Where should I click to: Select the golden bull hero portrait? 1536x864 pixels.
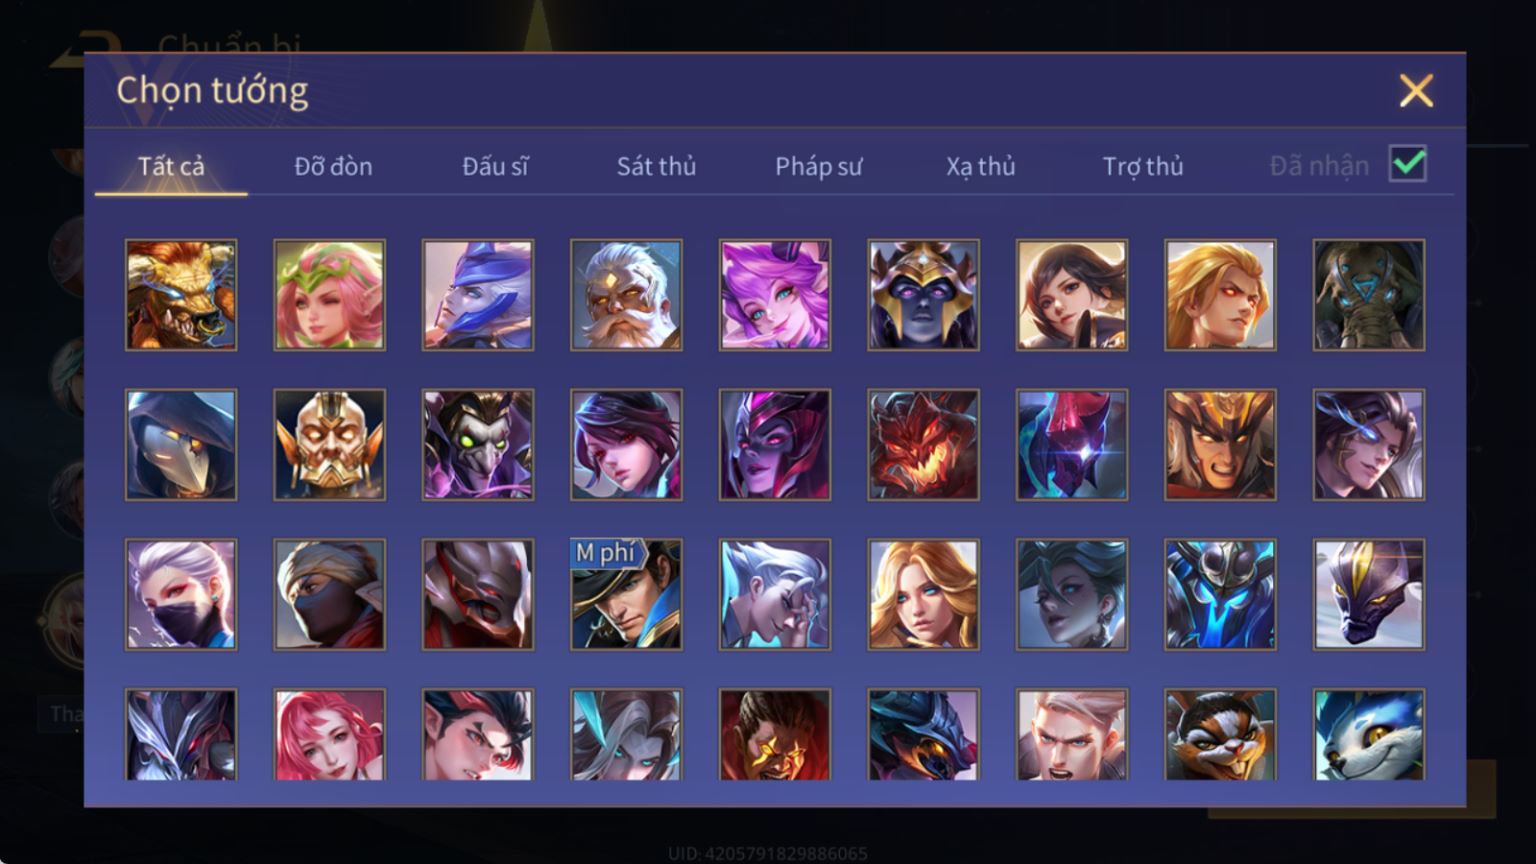coord(181,295)
